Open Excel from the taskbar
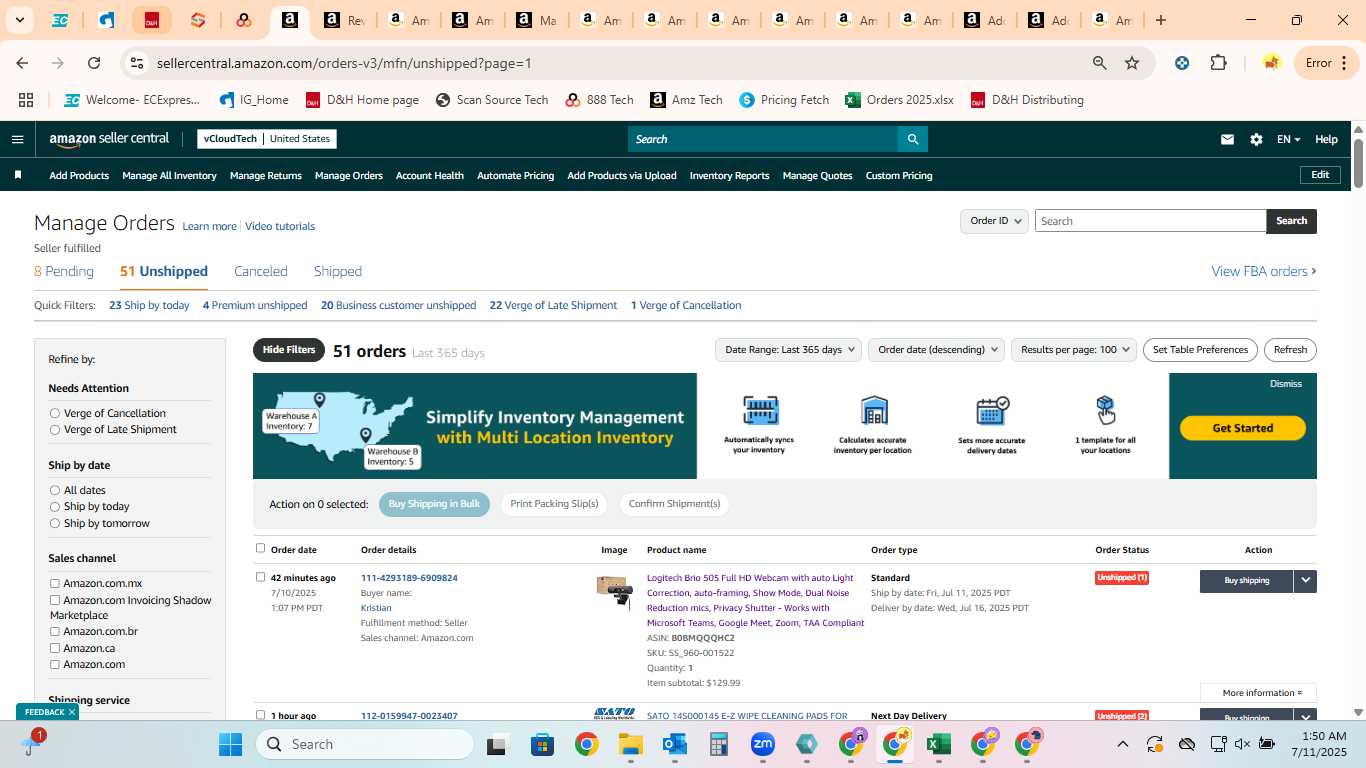This screenshot has width=1366, height=768. 938,744
